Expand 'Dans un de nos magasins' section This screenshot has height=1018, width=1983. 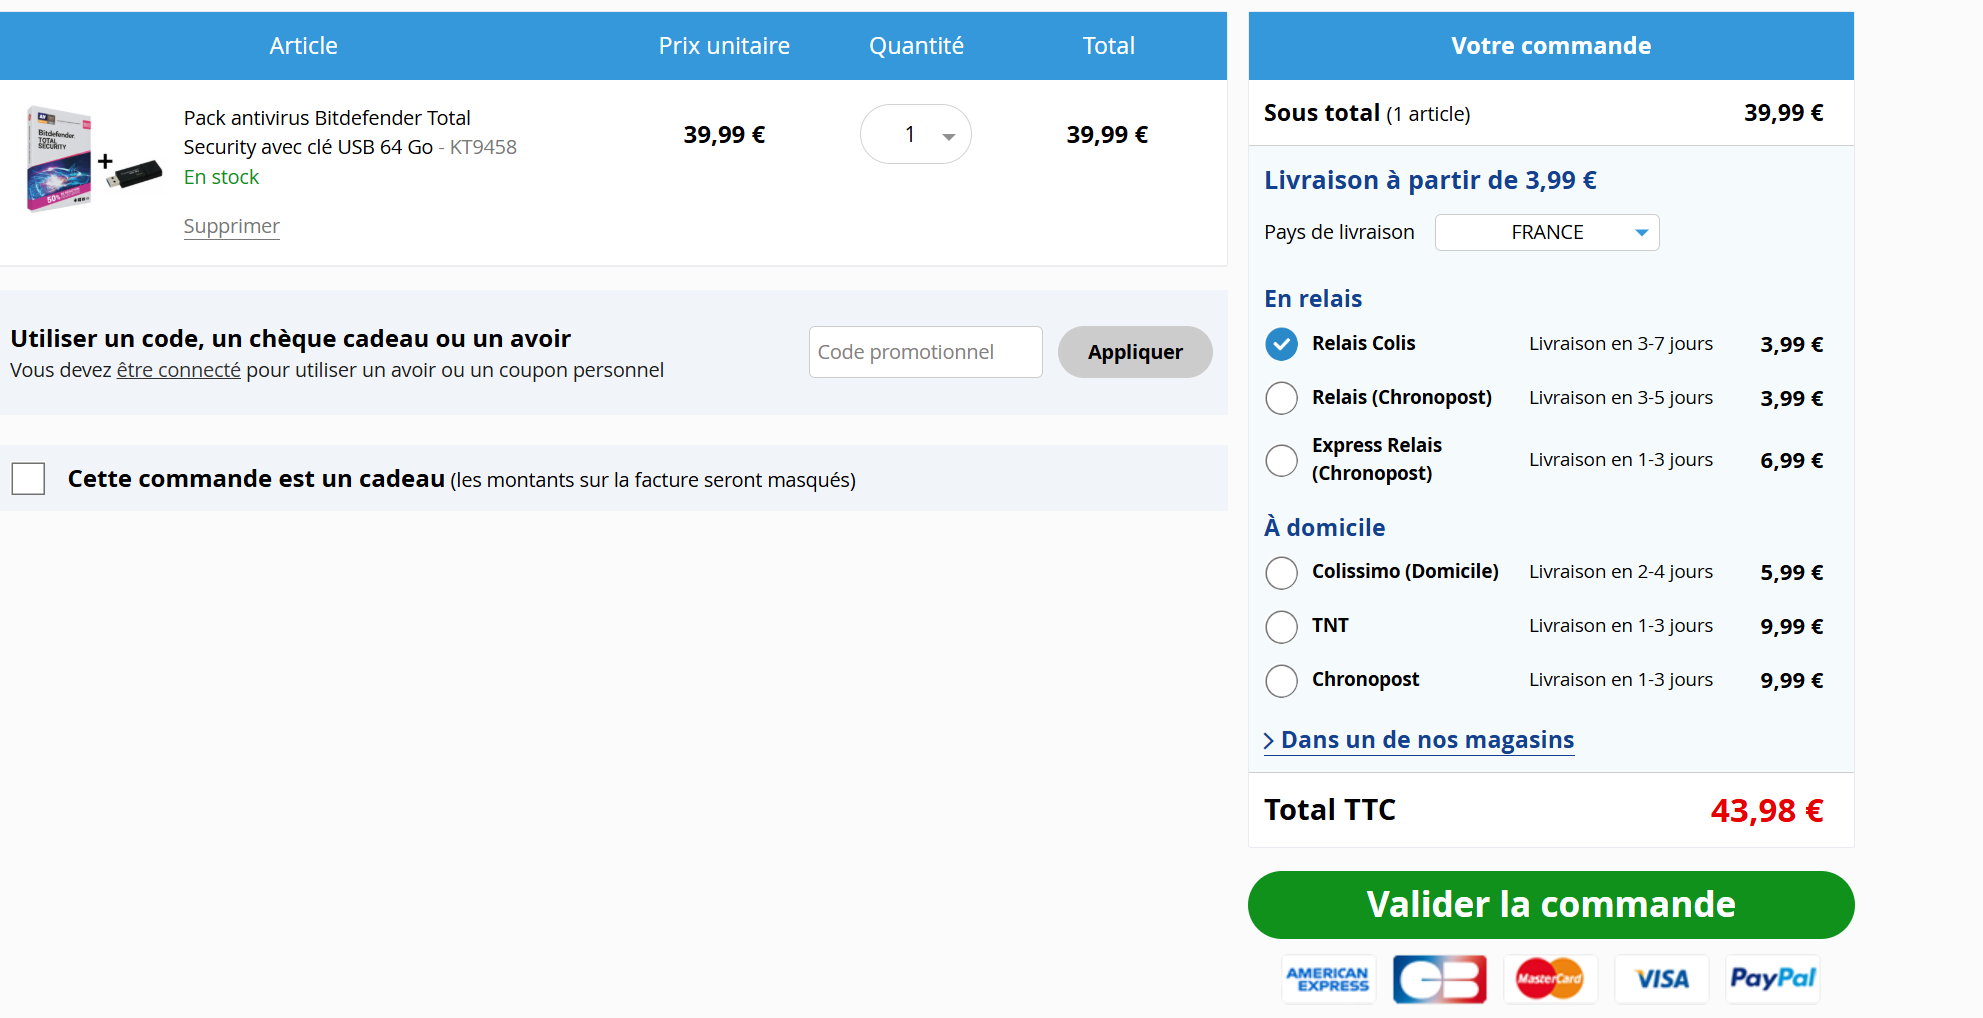coord(1419,740)
